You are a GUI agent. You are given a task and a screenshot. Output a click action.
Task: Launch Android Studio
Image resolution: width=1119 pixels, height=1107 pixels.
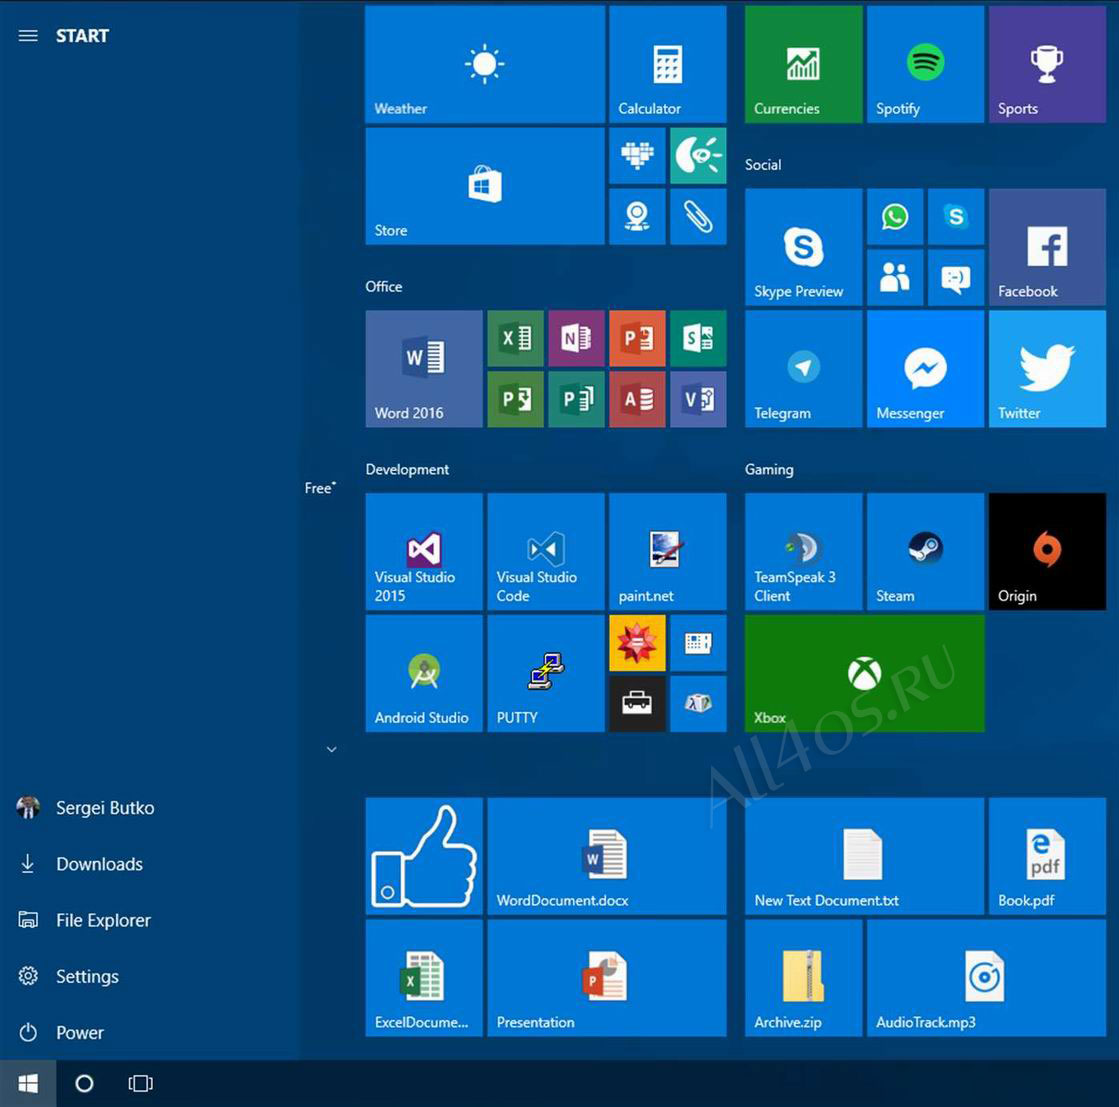click(x=424, y=673)
